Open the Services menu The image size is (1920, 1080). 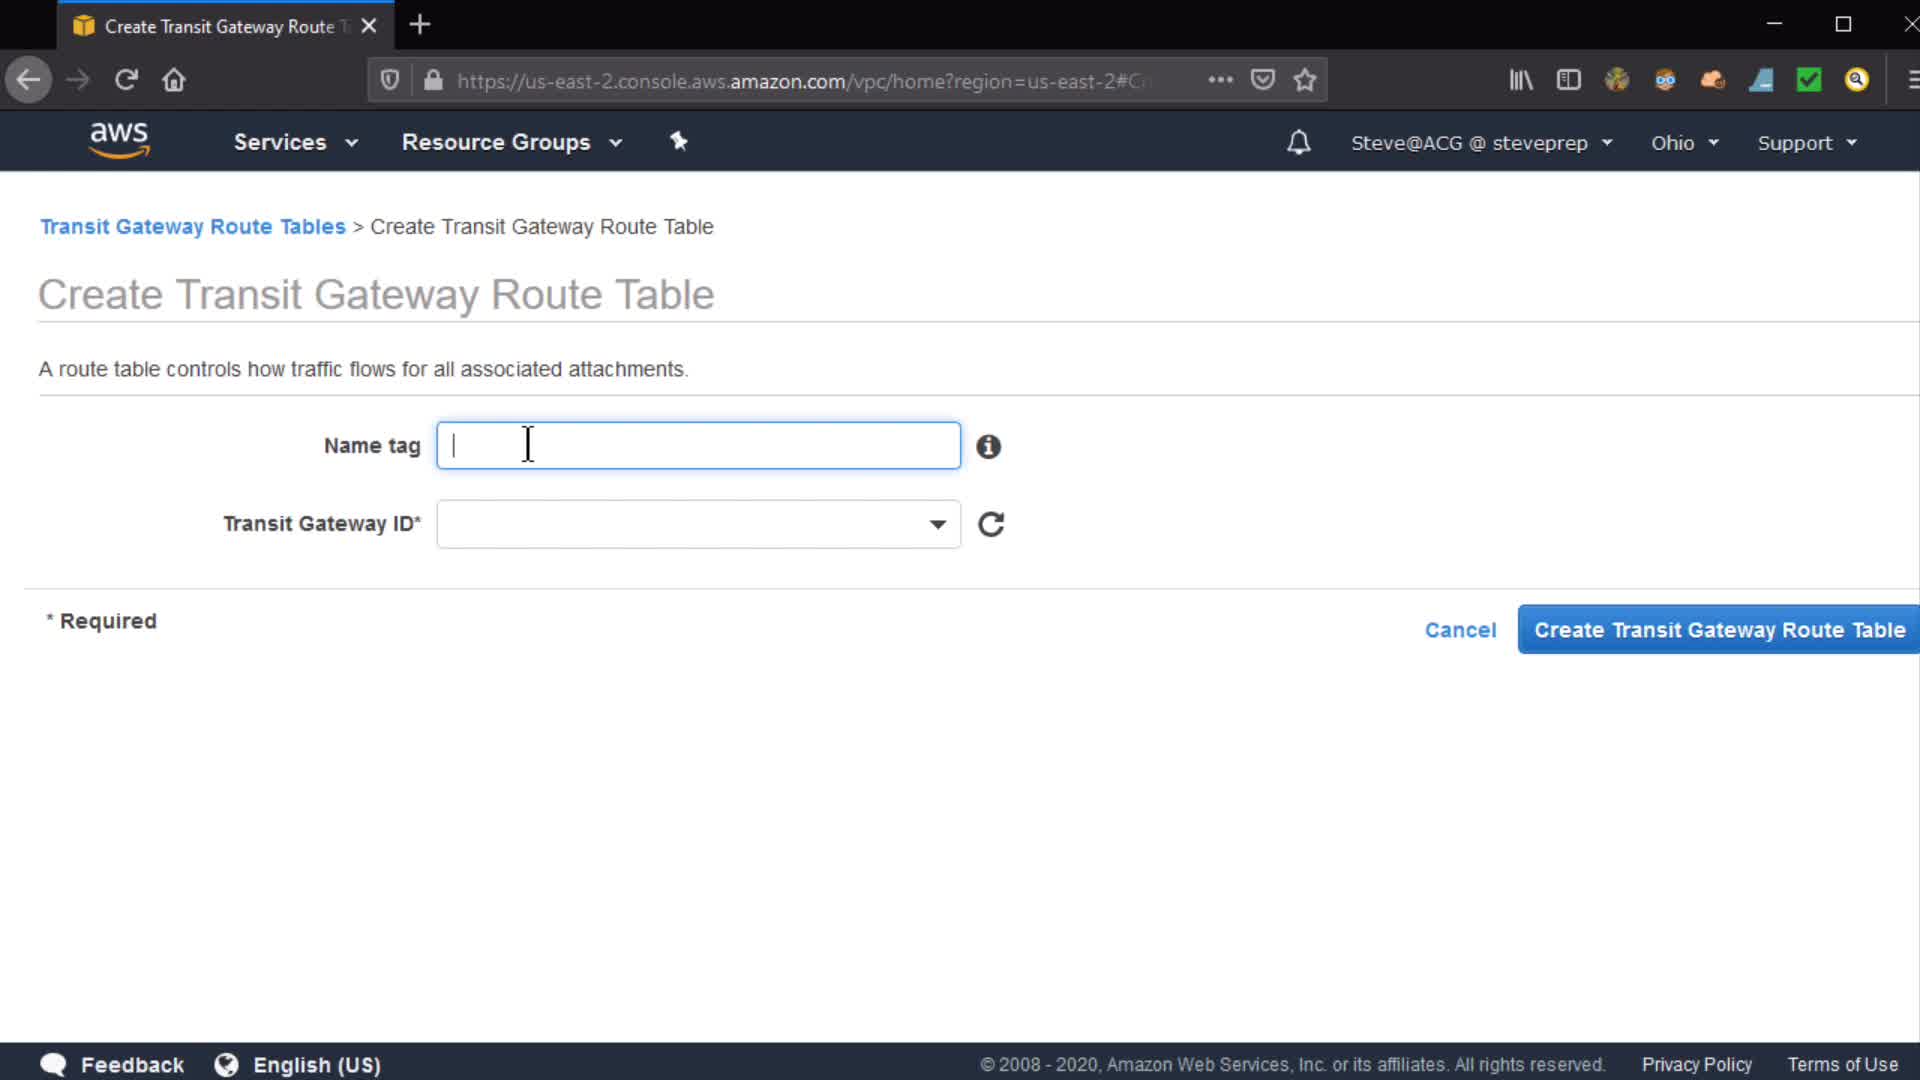(295, 142)
